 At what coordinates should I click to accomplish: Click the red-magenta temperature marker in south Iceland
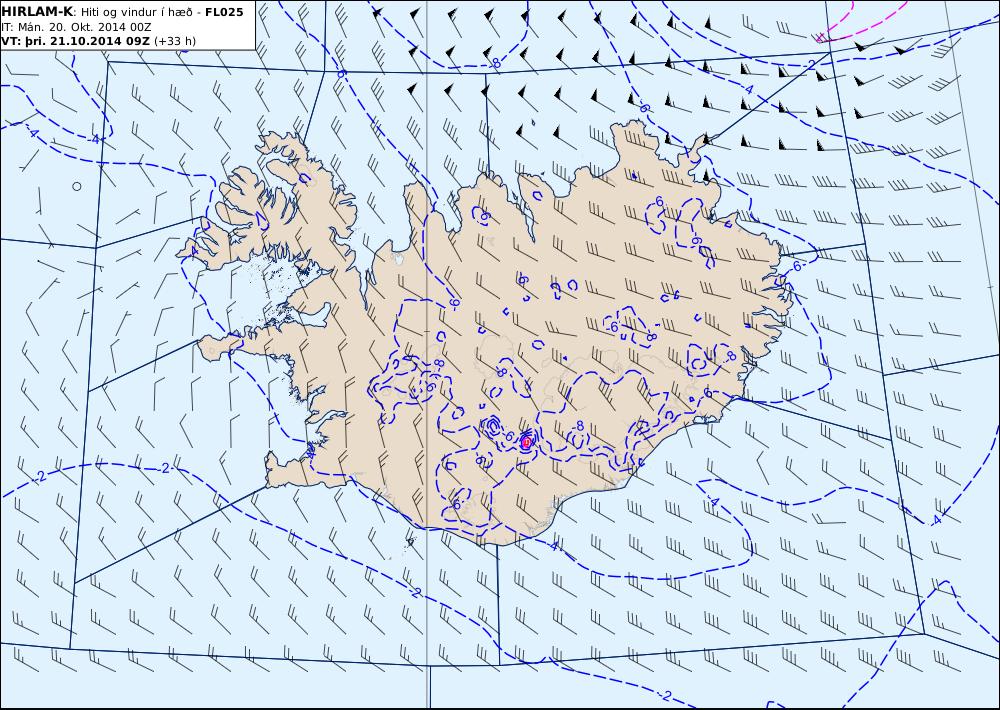(526, 441)
